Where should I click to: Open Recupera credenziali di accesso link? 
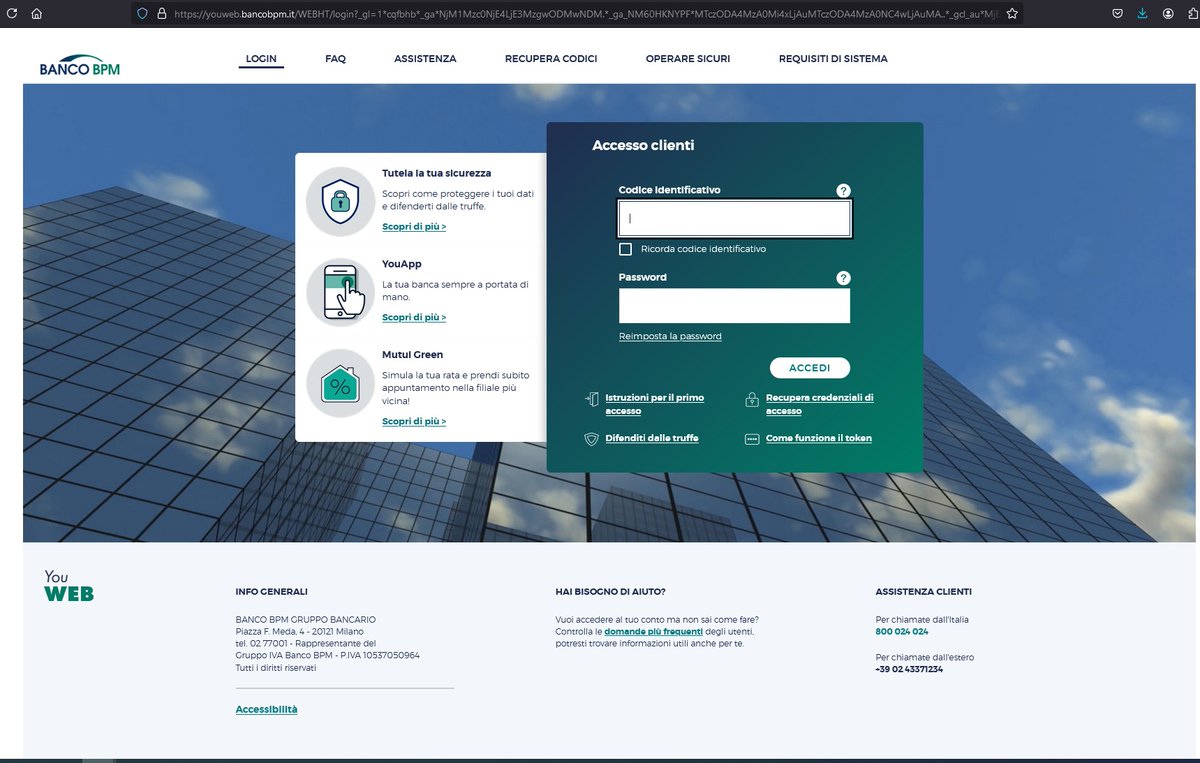[x=820, y=404]
